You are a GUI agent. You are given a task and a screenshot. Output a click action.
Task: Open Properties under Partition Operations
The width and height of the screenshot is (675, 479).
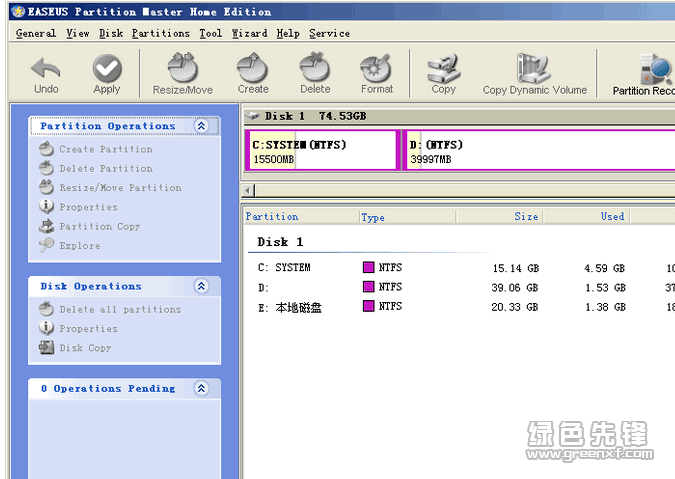pyautogui.click(x=88, y=207)
